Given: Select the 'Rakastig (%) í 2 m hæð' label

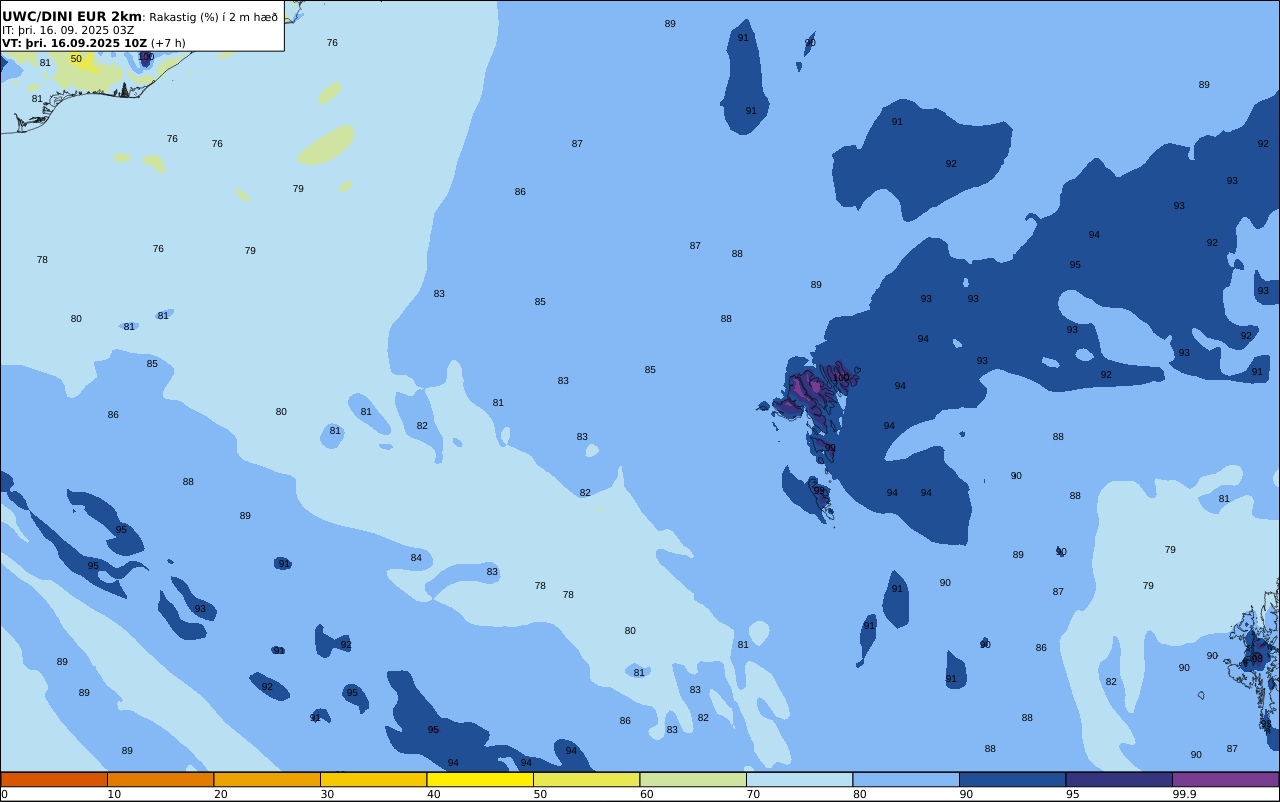Looking at the screenshot, I should coord(214,17).
